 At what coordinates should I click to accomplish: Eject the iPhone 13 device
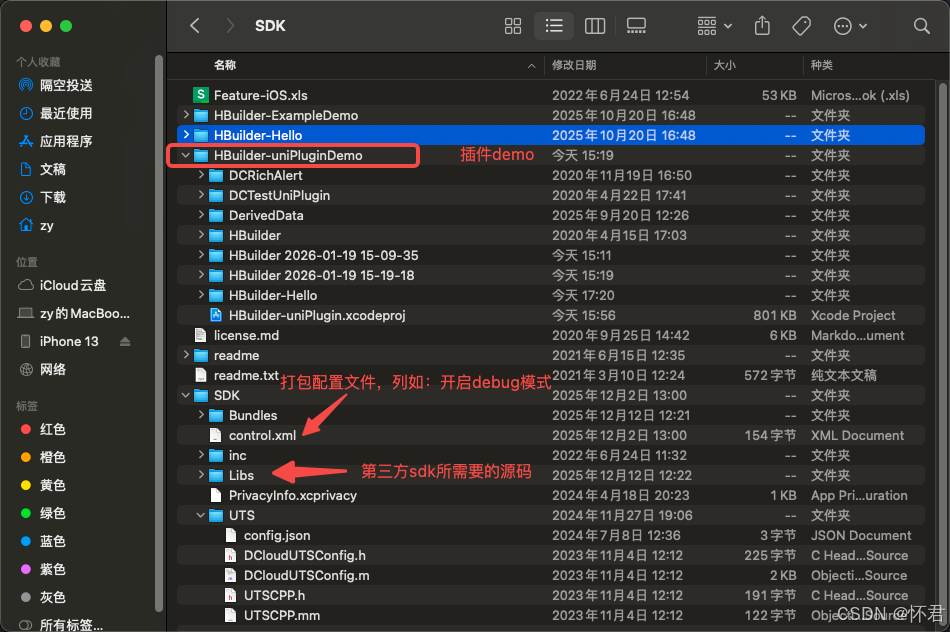point(125,341)
